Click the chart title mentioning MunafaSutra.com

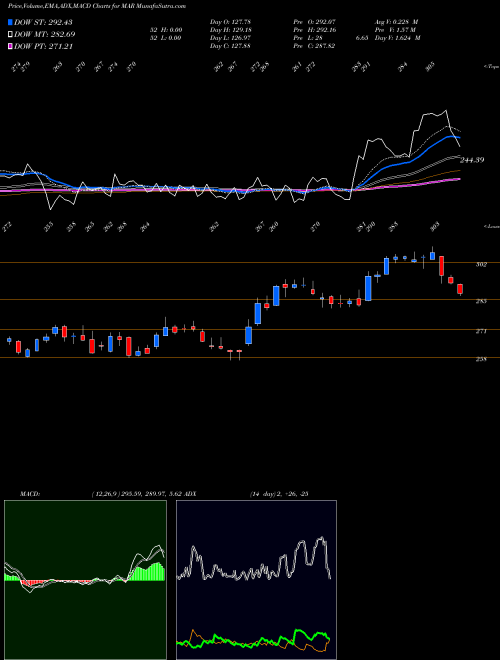(97, 6)
